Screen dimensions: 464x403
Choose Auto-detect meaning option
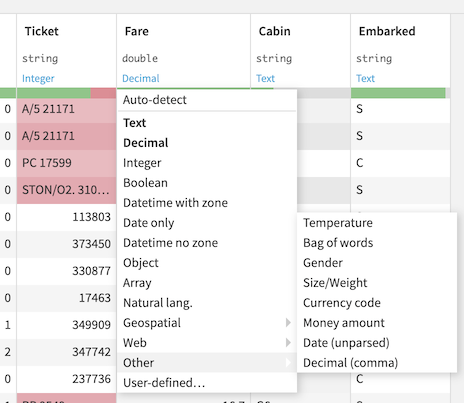207,100
